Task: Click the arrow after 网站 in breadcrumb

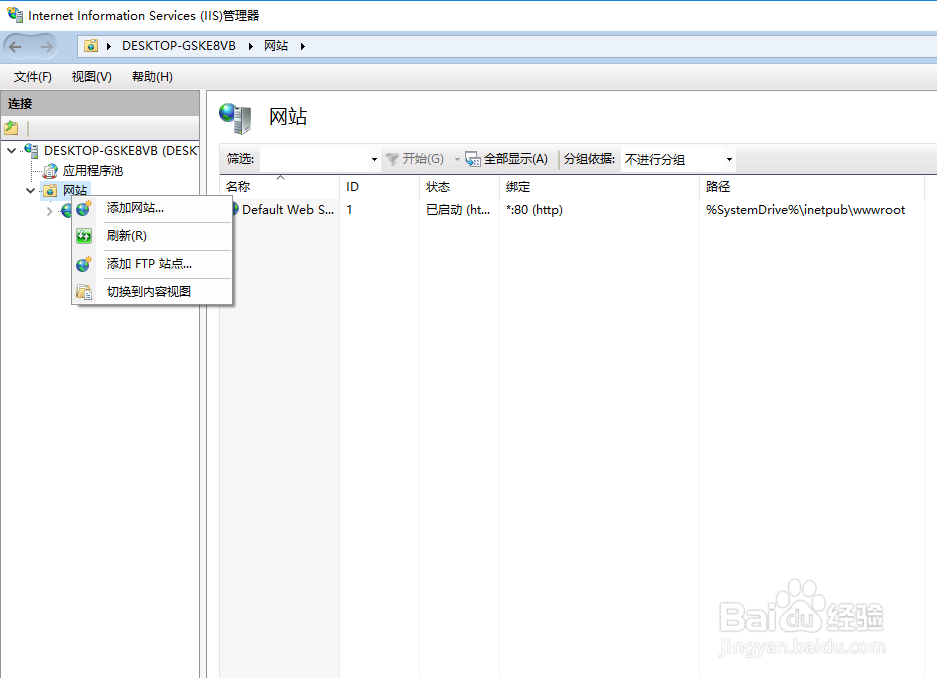Action: click(x=303, y=46)
